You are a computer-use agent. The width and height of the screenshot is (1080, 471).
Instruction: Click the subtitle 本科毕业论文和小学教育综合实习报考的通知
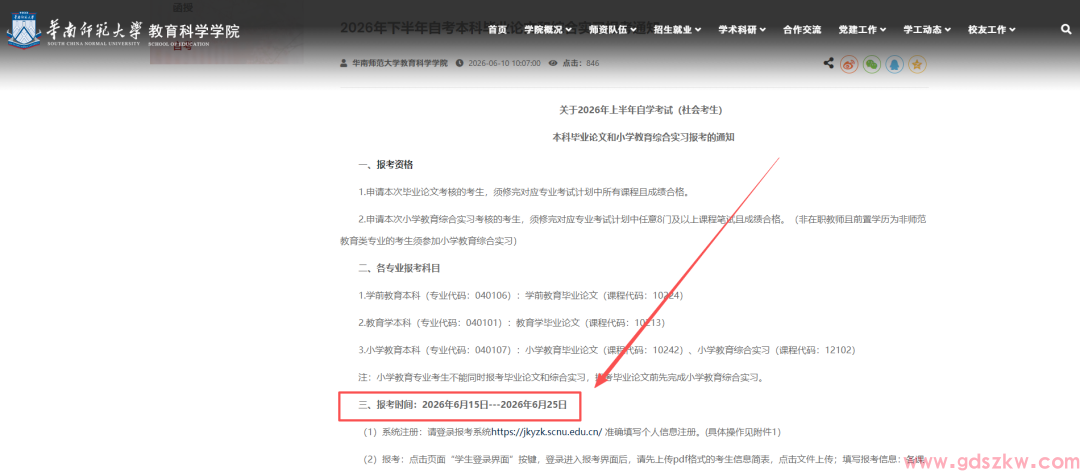pos(644,138)
